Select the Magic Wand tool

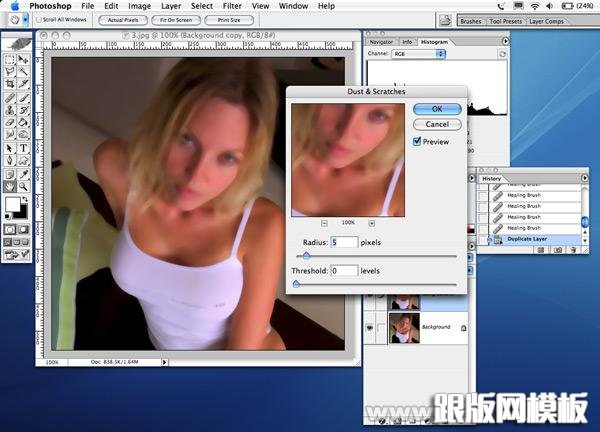(23, 71)
